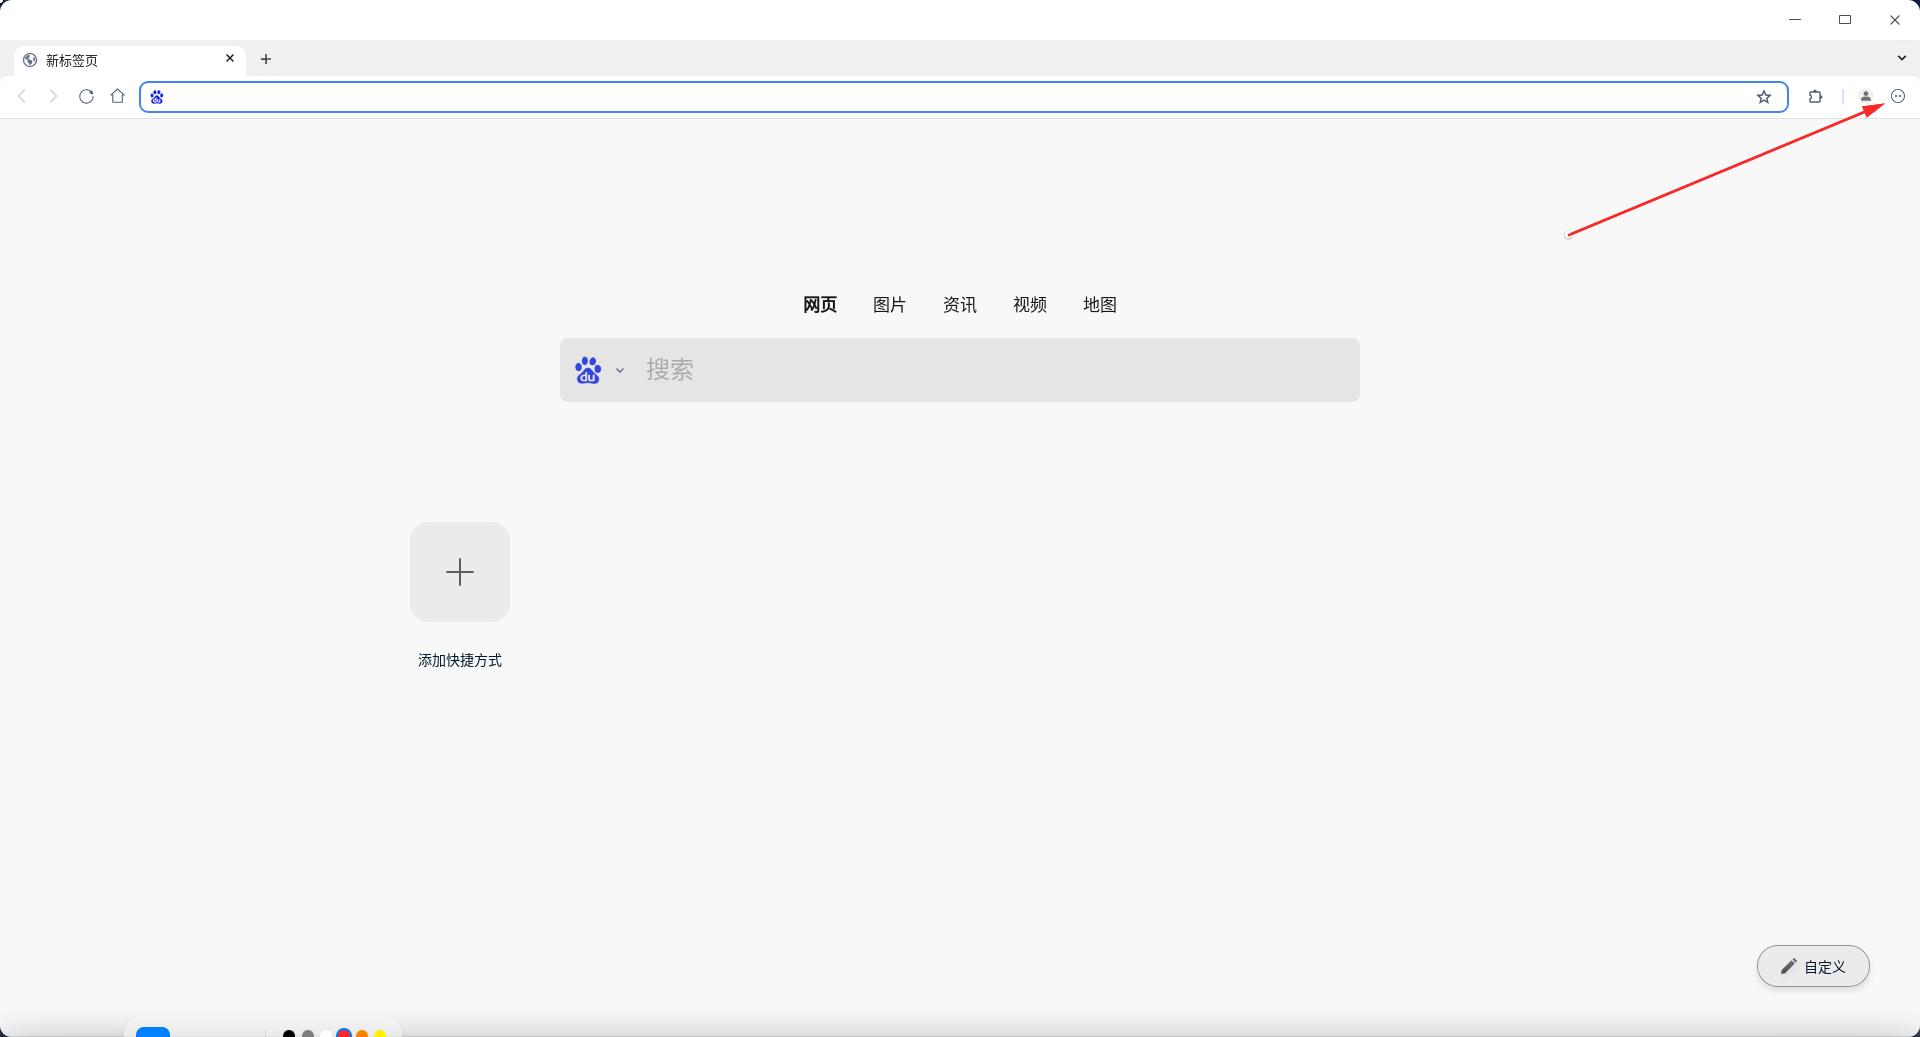Screen dimensions: 1920x1037
Task: Click the Baidu paw icon in address bar
Action: (157, 97)
